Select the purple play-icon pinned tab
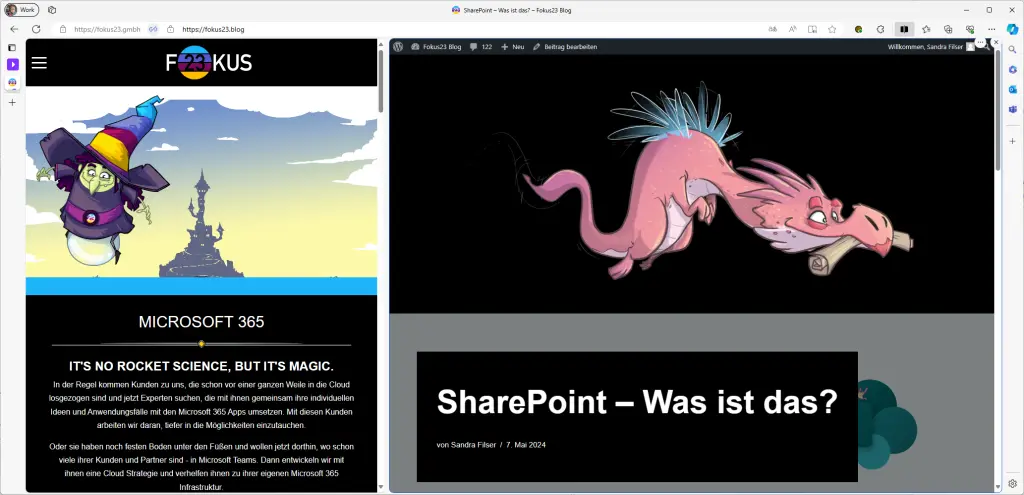 click(x=12, y=64)
